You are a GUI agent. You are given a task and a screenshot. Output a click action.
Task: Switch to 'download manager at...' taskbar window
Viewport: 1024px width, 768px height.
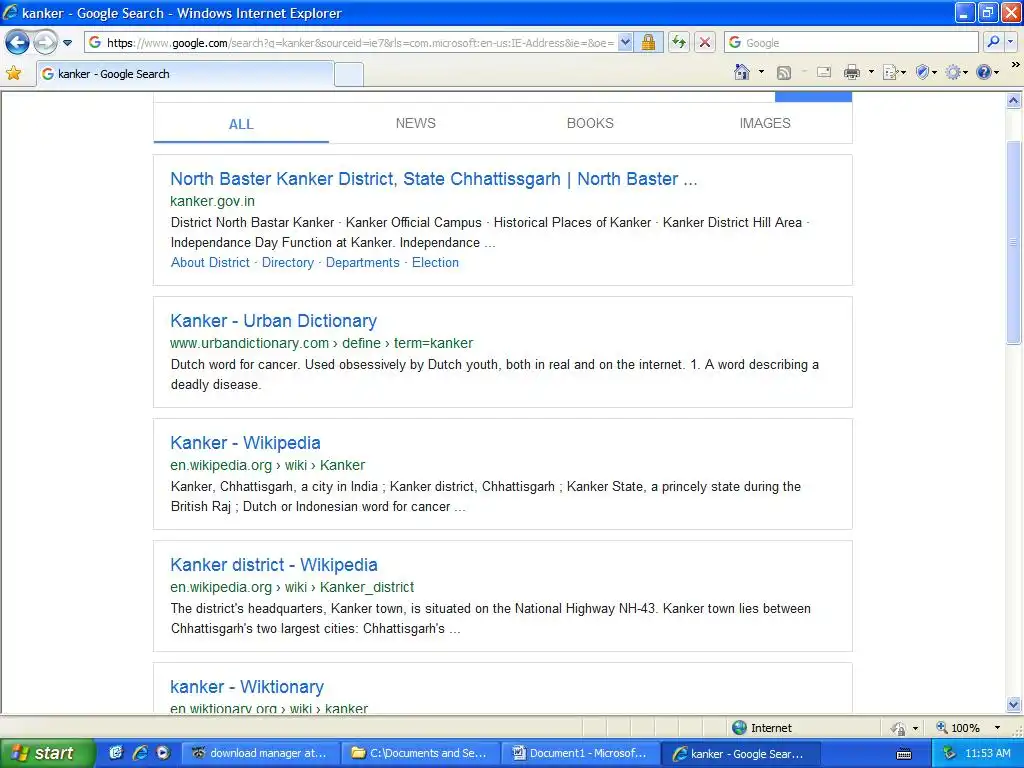click(x=260, y=753)
